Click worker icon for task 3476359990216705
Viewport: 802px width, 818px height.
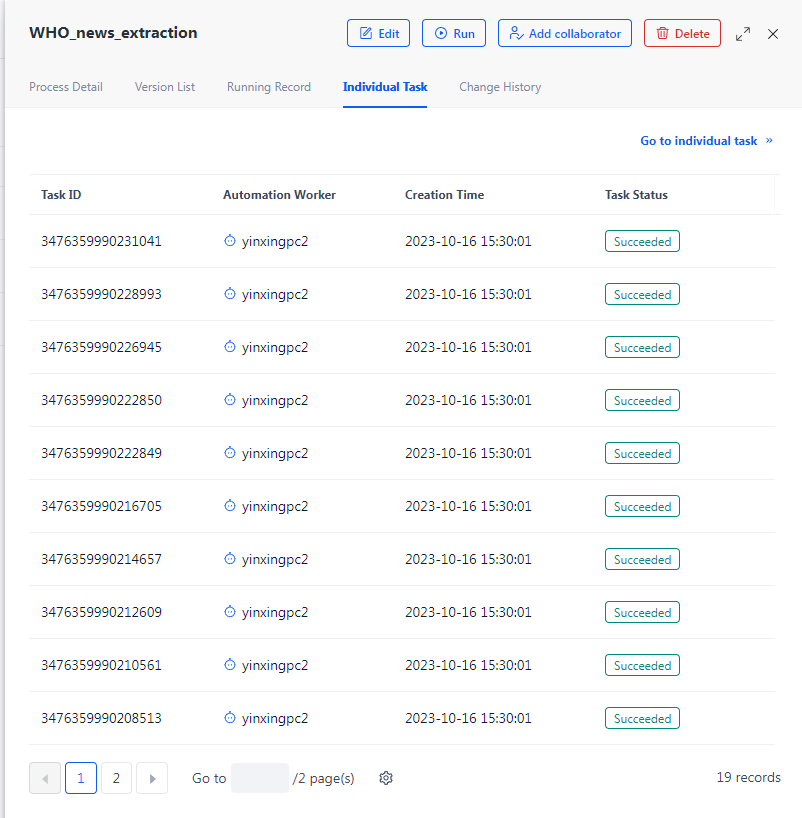[x=229, y=506]
